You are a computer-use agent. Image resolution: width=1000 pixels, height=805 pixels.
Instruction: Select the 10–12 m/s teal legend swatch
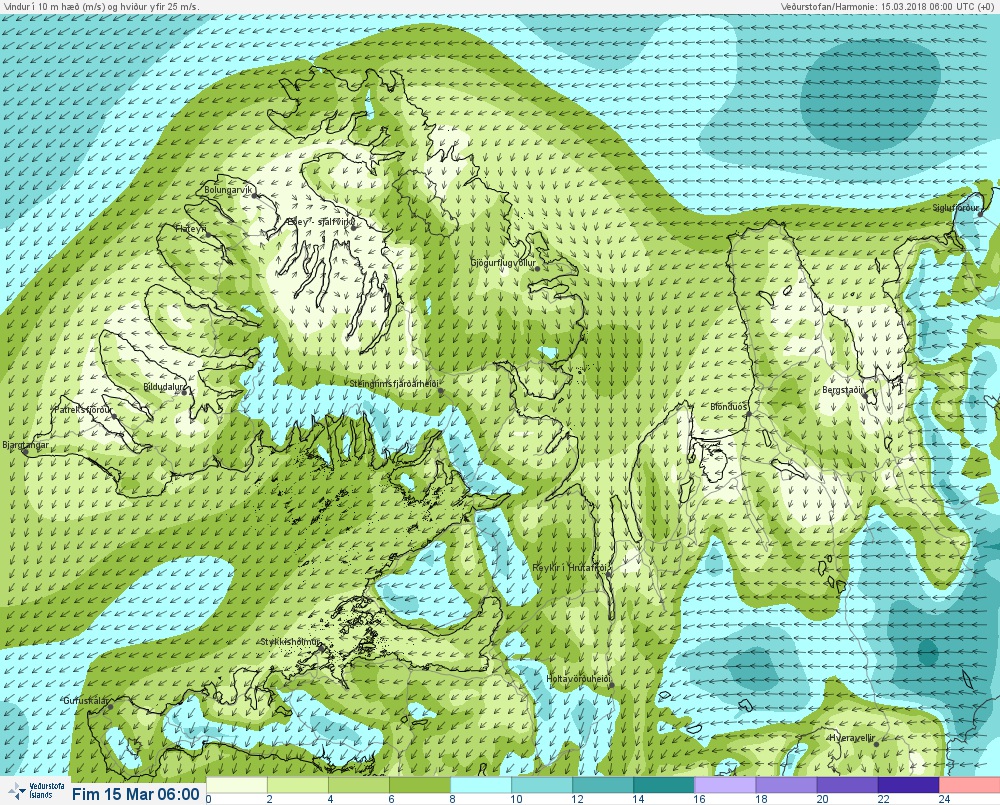point(542,785)
